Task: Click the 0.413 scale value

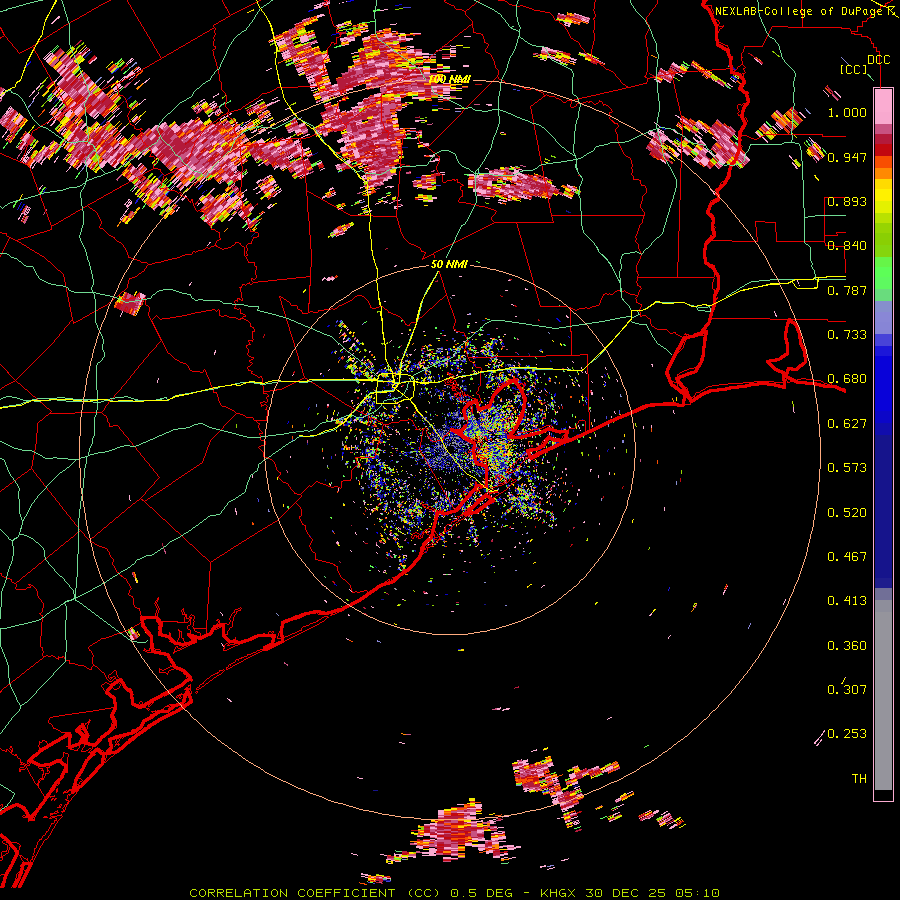Action: click(847, 601)
